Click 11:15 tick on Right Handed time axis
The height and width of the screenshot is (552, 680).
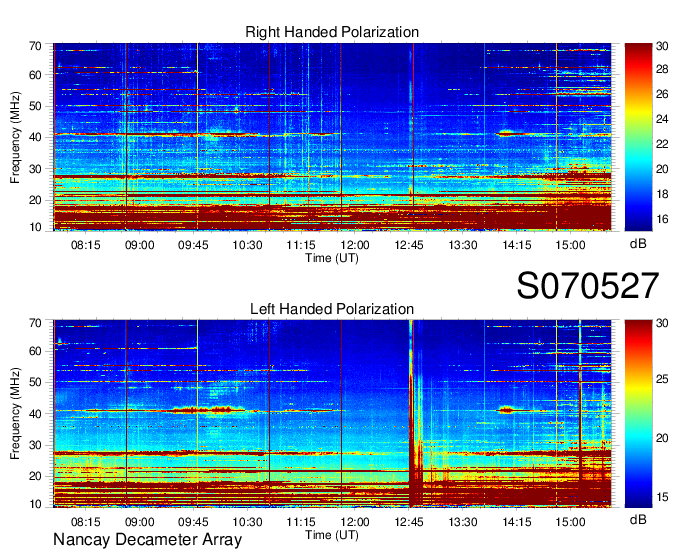301,245
